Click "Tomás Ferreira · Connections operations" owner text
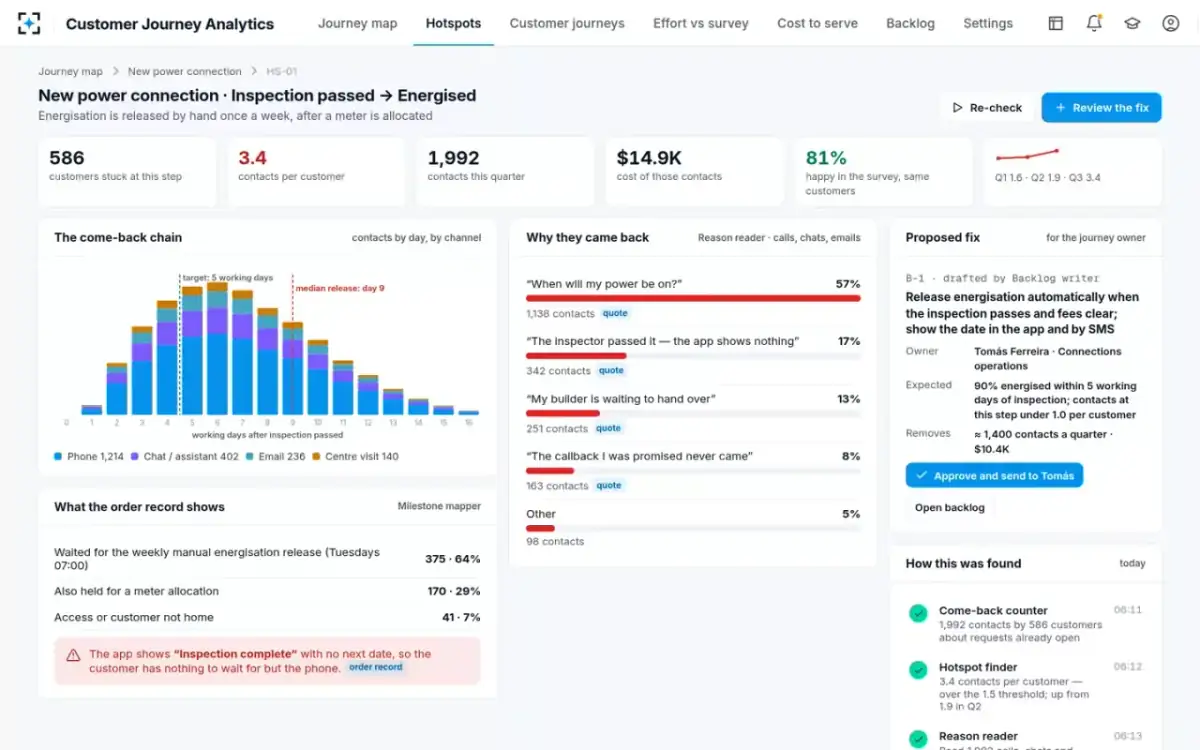Image resolution: width=1200 pixels, height=750 pixels. [1048, 359]
